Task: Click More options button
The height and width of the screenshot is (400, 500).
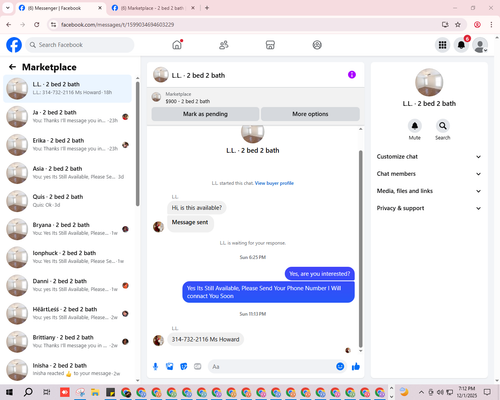Action: [x=310, y=114]
